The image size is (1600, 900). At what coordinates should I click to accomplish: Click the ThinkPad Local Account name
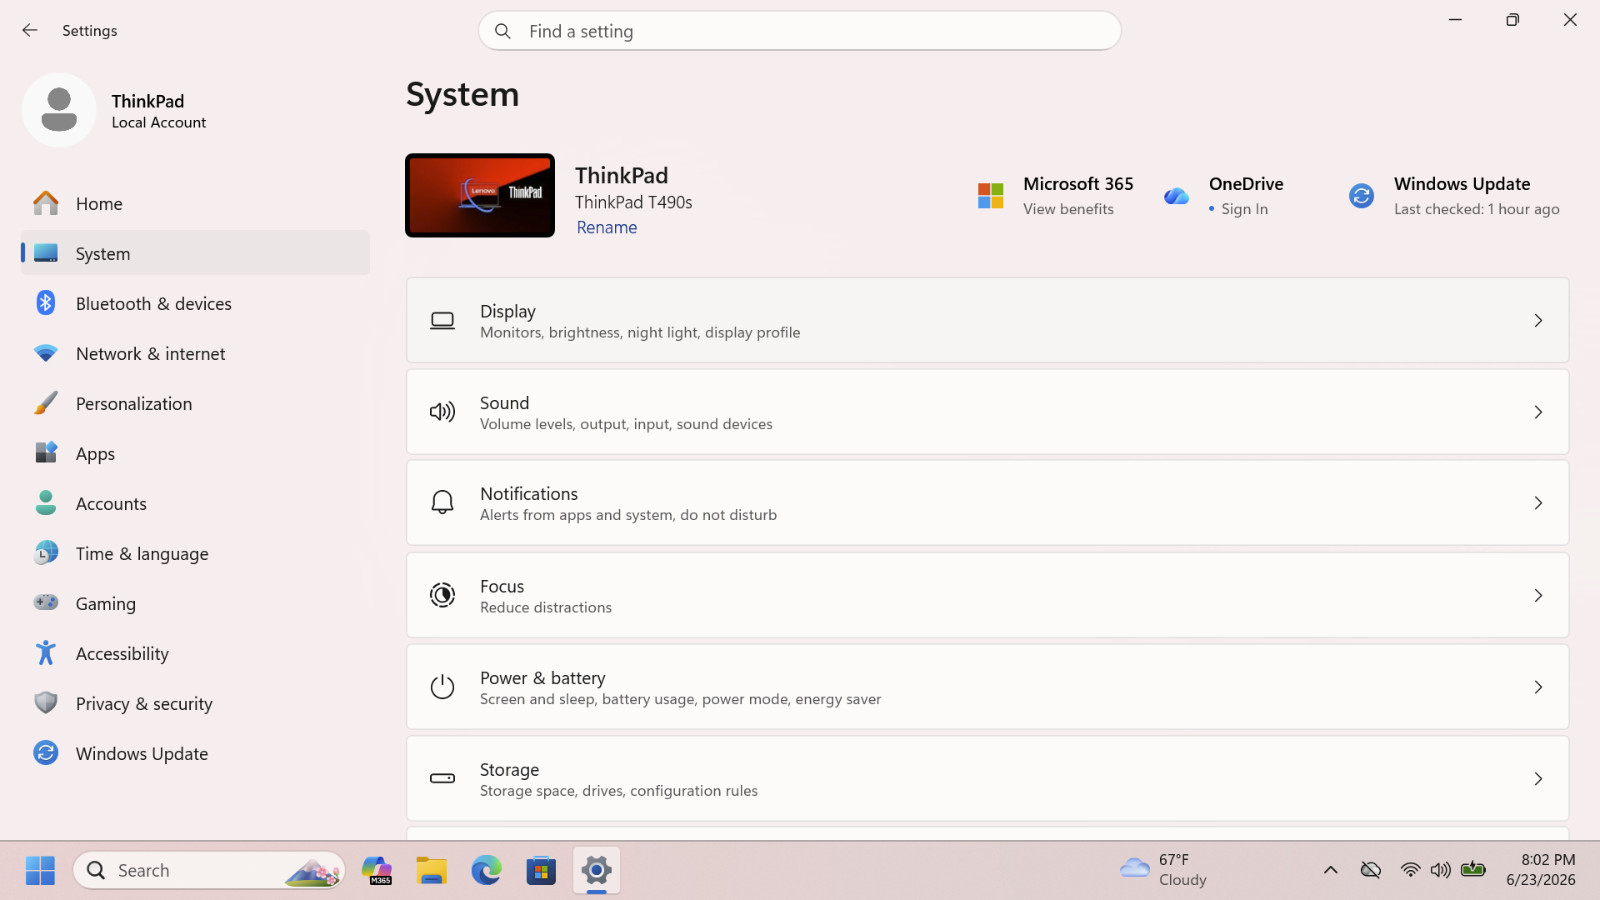pyautogui.click(x=159, y=110)
